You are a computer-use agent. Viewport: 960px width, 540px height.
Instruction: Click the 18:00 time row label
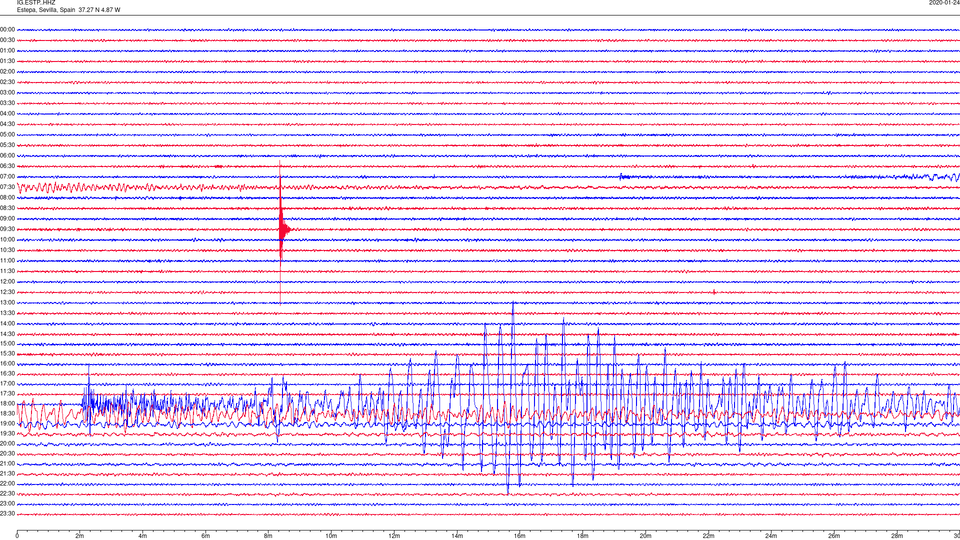[x=7, y=404]
